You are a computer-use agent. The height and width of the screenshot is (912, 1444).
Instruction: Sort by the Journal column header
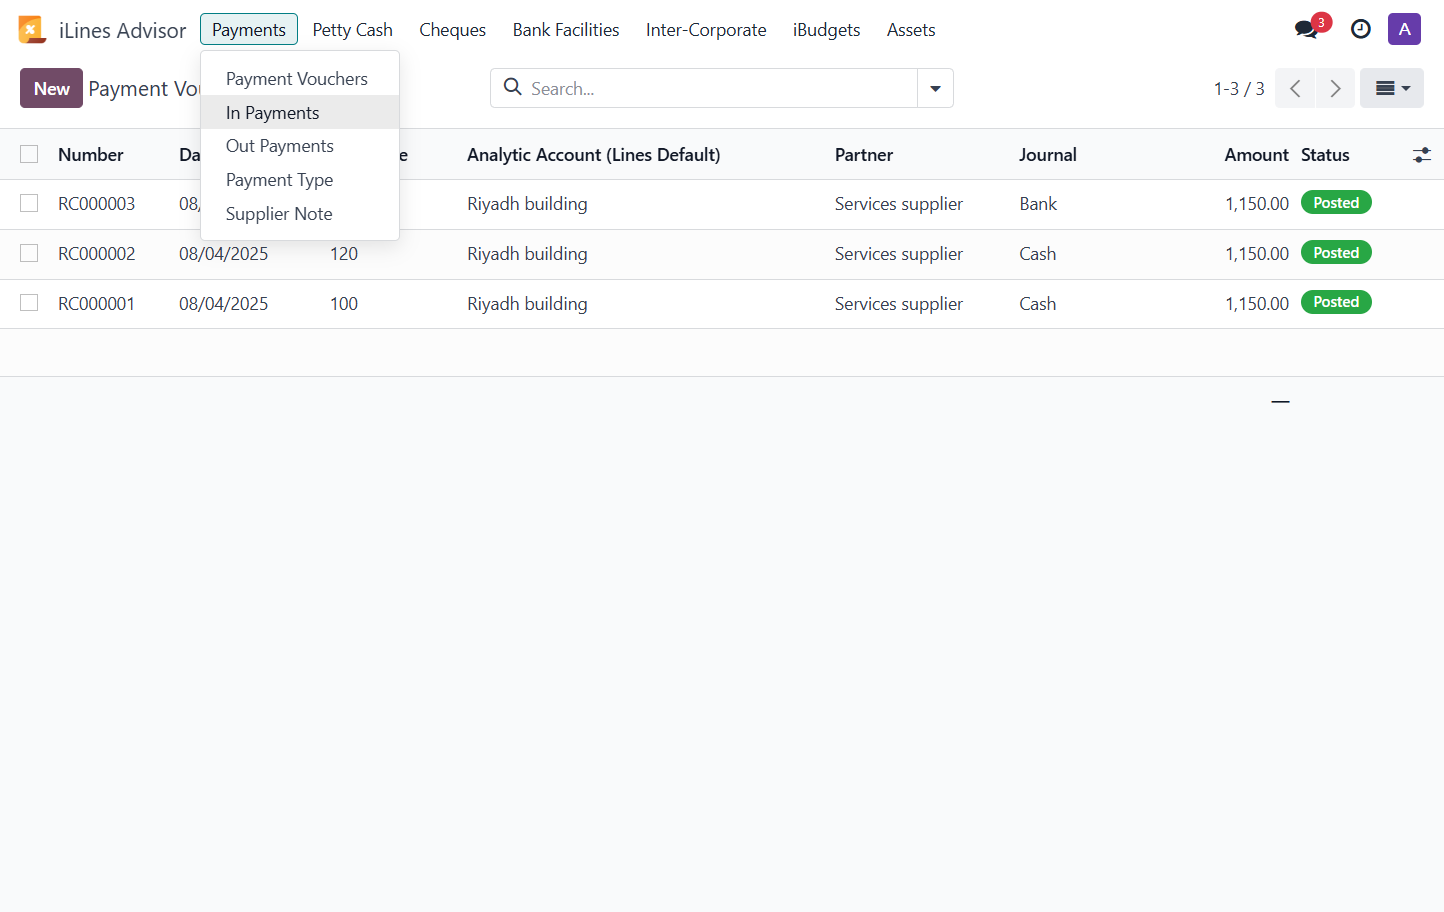point(1048,155)
